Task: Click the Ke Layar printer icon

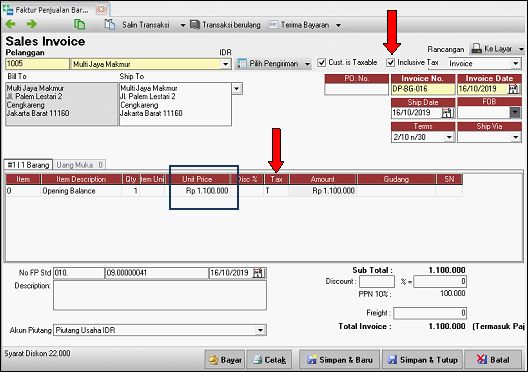Action: 476,49
